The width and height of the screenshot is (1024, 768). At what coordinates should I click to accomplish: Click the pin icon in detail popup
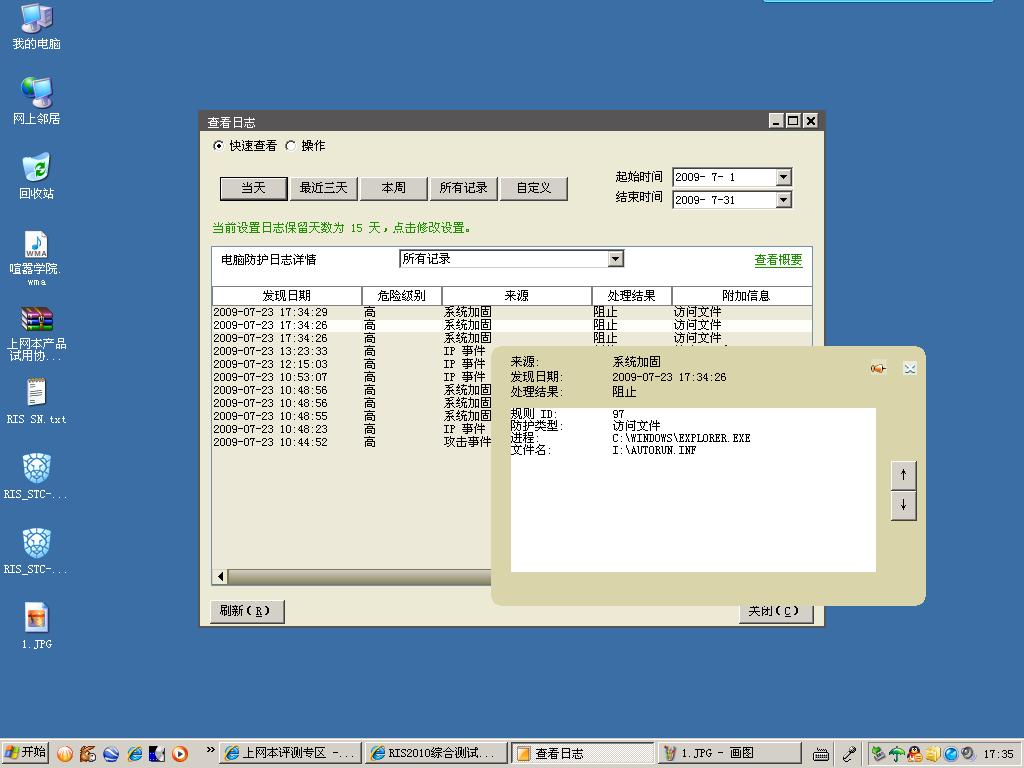click(877, 368)
